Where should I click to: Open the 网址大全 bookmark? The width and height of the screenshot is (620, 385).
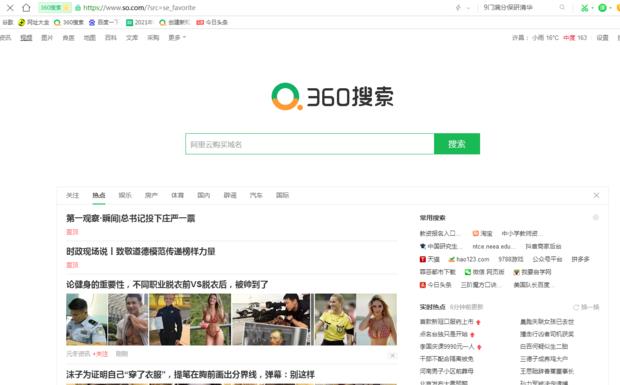pyautogui.click(x=34, y=22)
